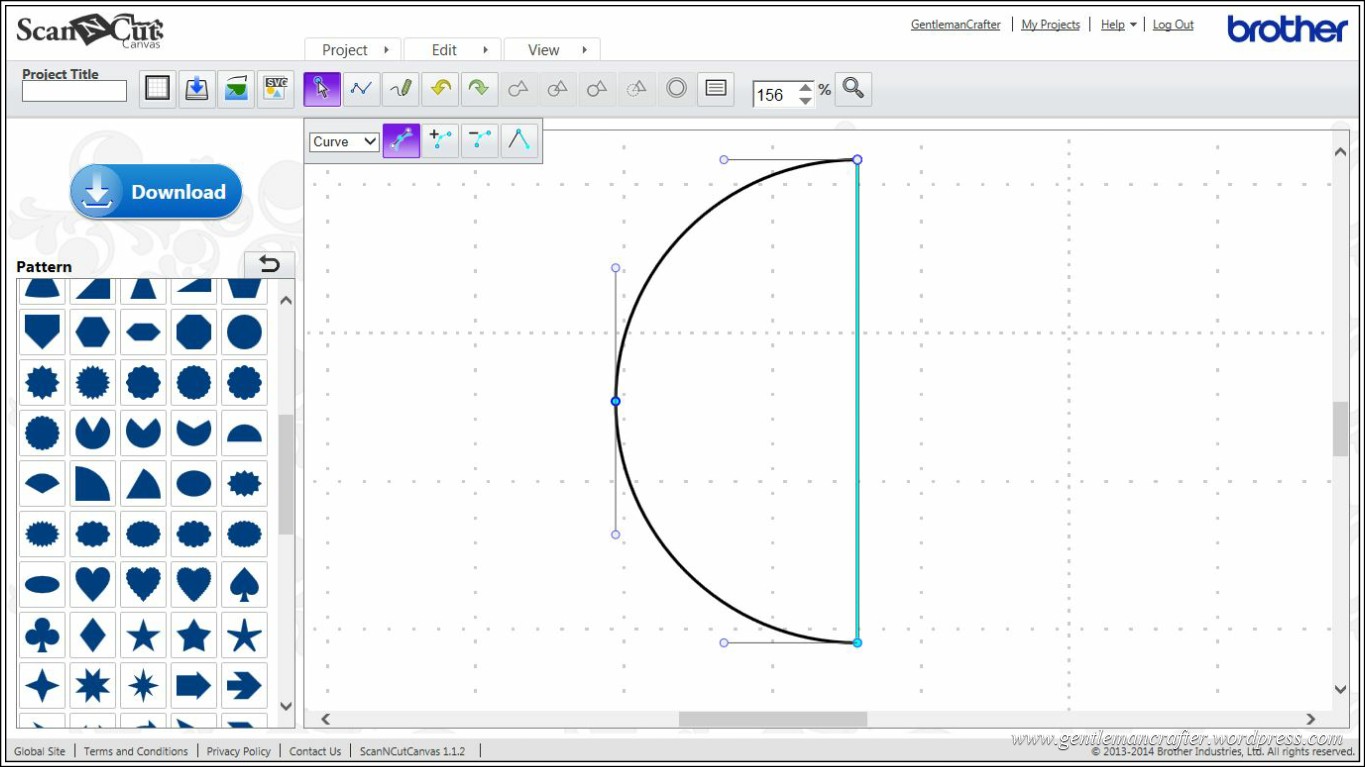The height and width of the screenshot is (767, 1365).
Task: Open the Project menu
Action: click(353, 50)
